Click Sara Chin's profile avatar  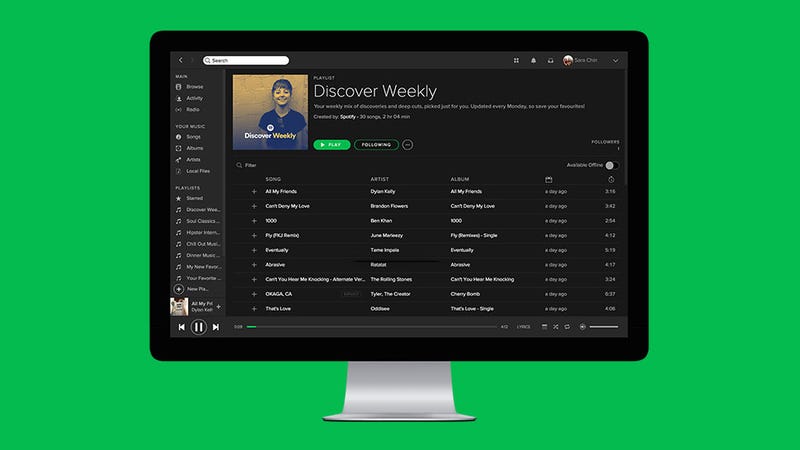(567, 60)
